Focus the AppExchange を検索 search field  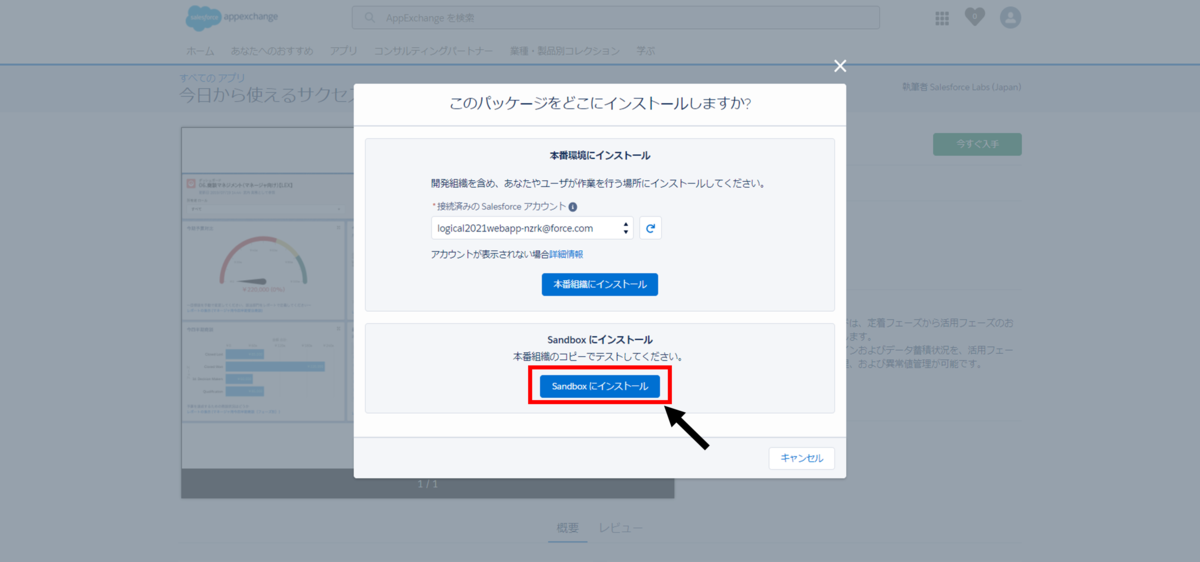click(x=616, y=18)
